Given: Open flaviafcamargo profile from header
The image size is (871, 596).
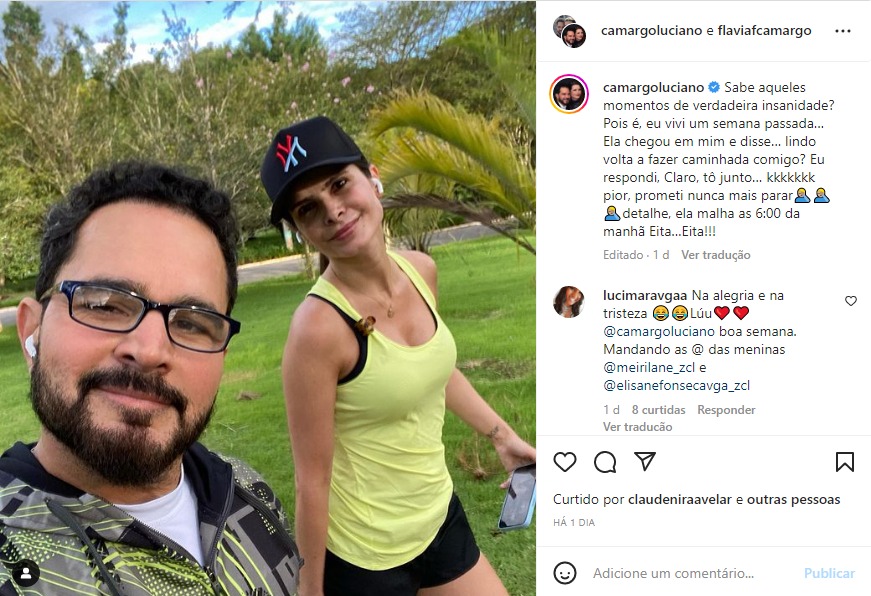Looking at the screenshot, I should point(764,31).
